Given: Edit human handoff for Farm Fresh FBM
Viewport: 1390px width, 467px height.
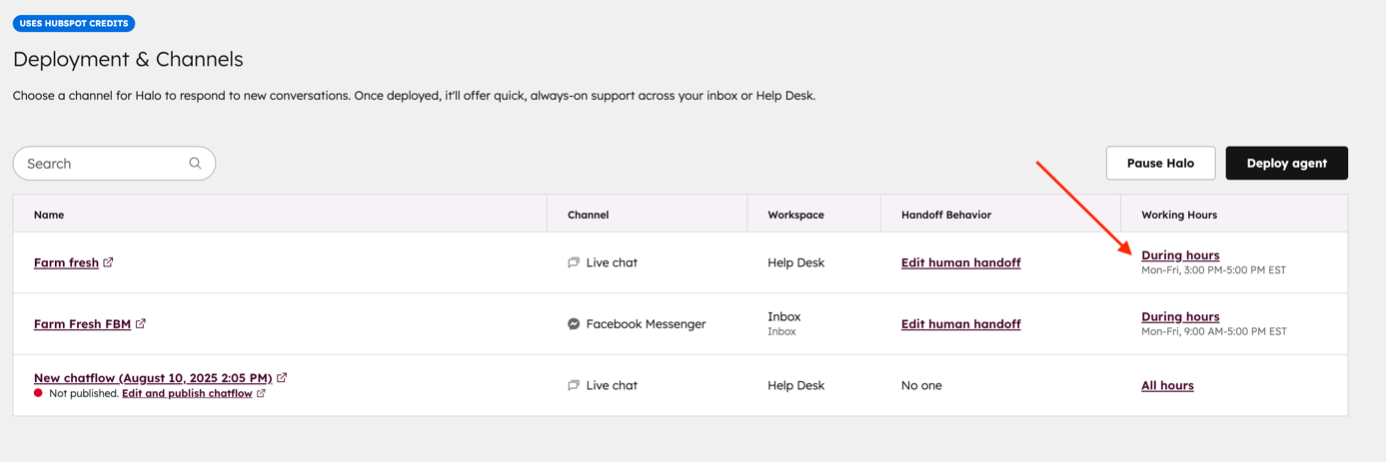Looking at the screenshot, I should [x=960, y=324].
